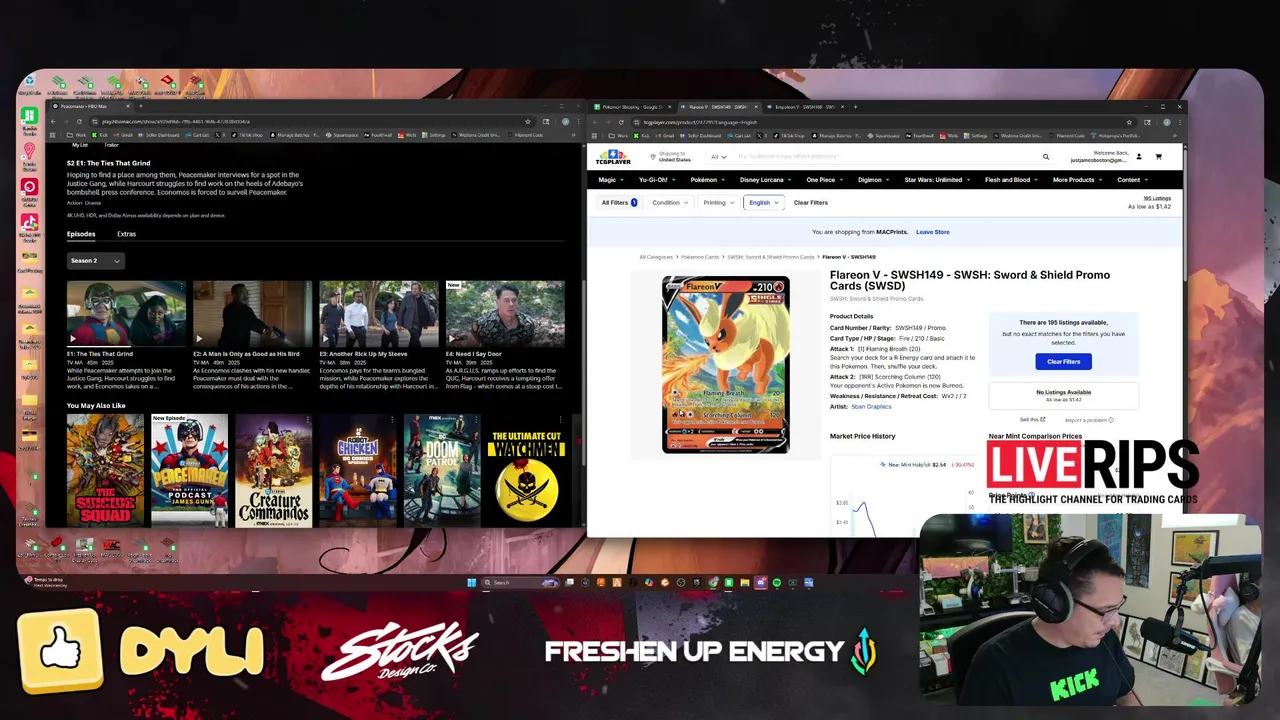The width and height of the screenshot is (1280, 720).
Task: Reload the HBO Max page
Action: coord(79,122)
